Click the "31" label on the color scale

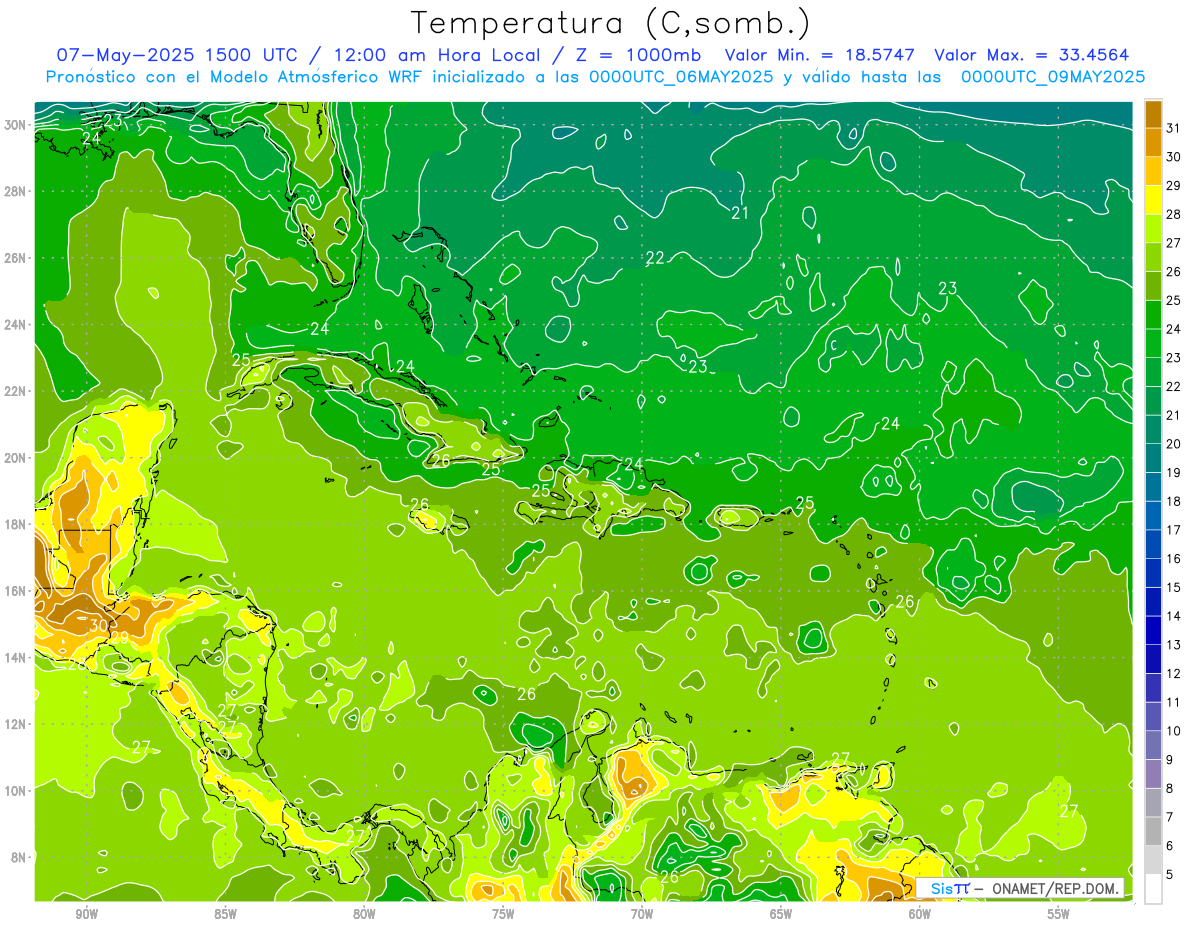point(1174,128)
